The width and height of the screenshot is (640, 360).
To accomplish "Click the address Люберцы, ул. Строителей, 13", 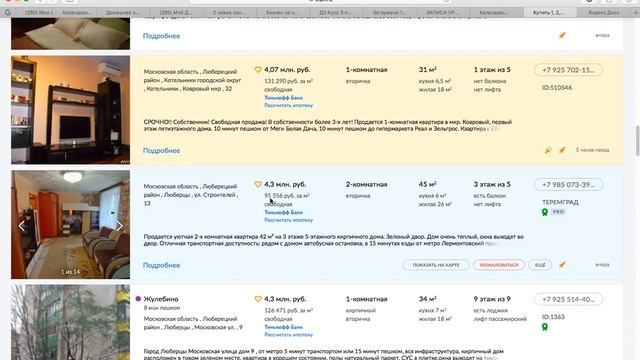I will coord(190,195).
